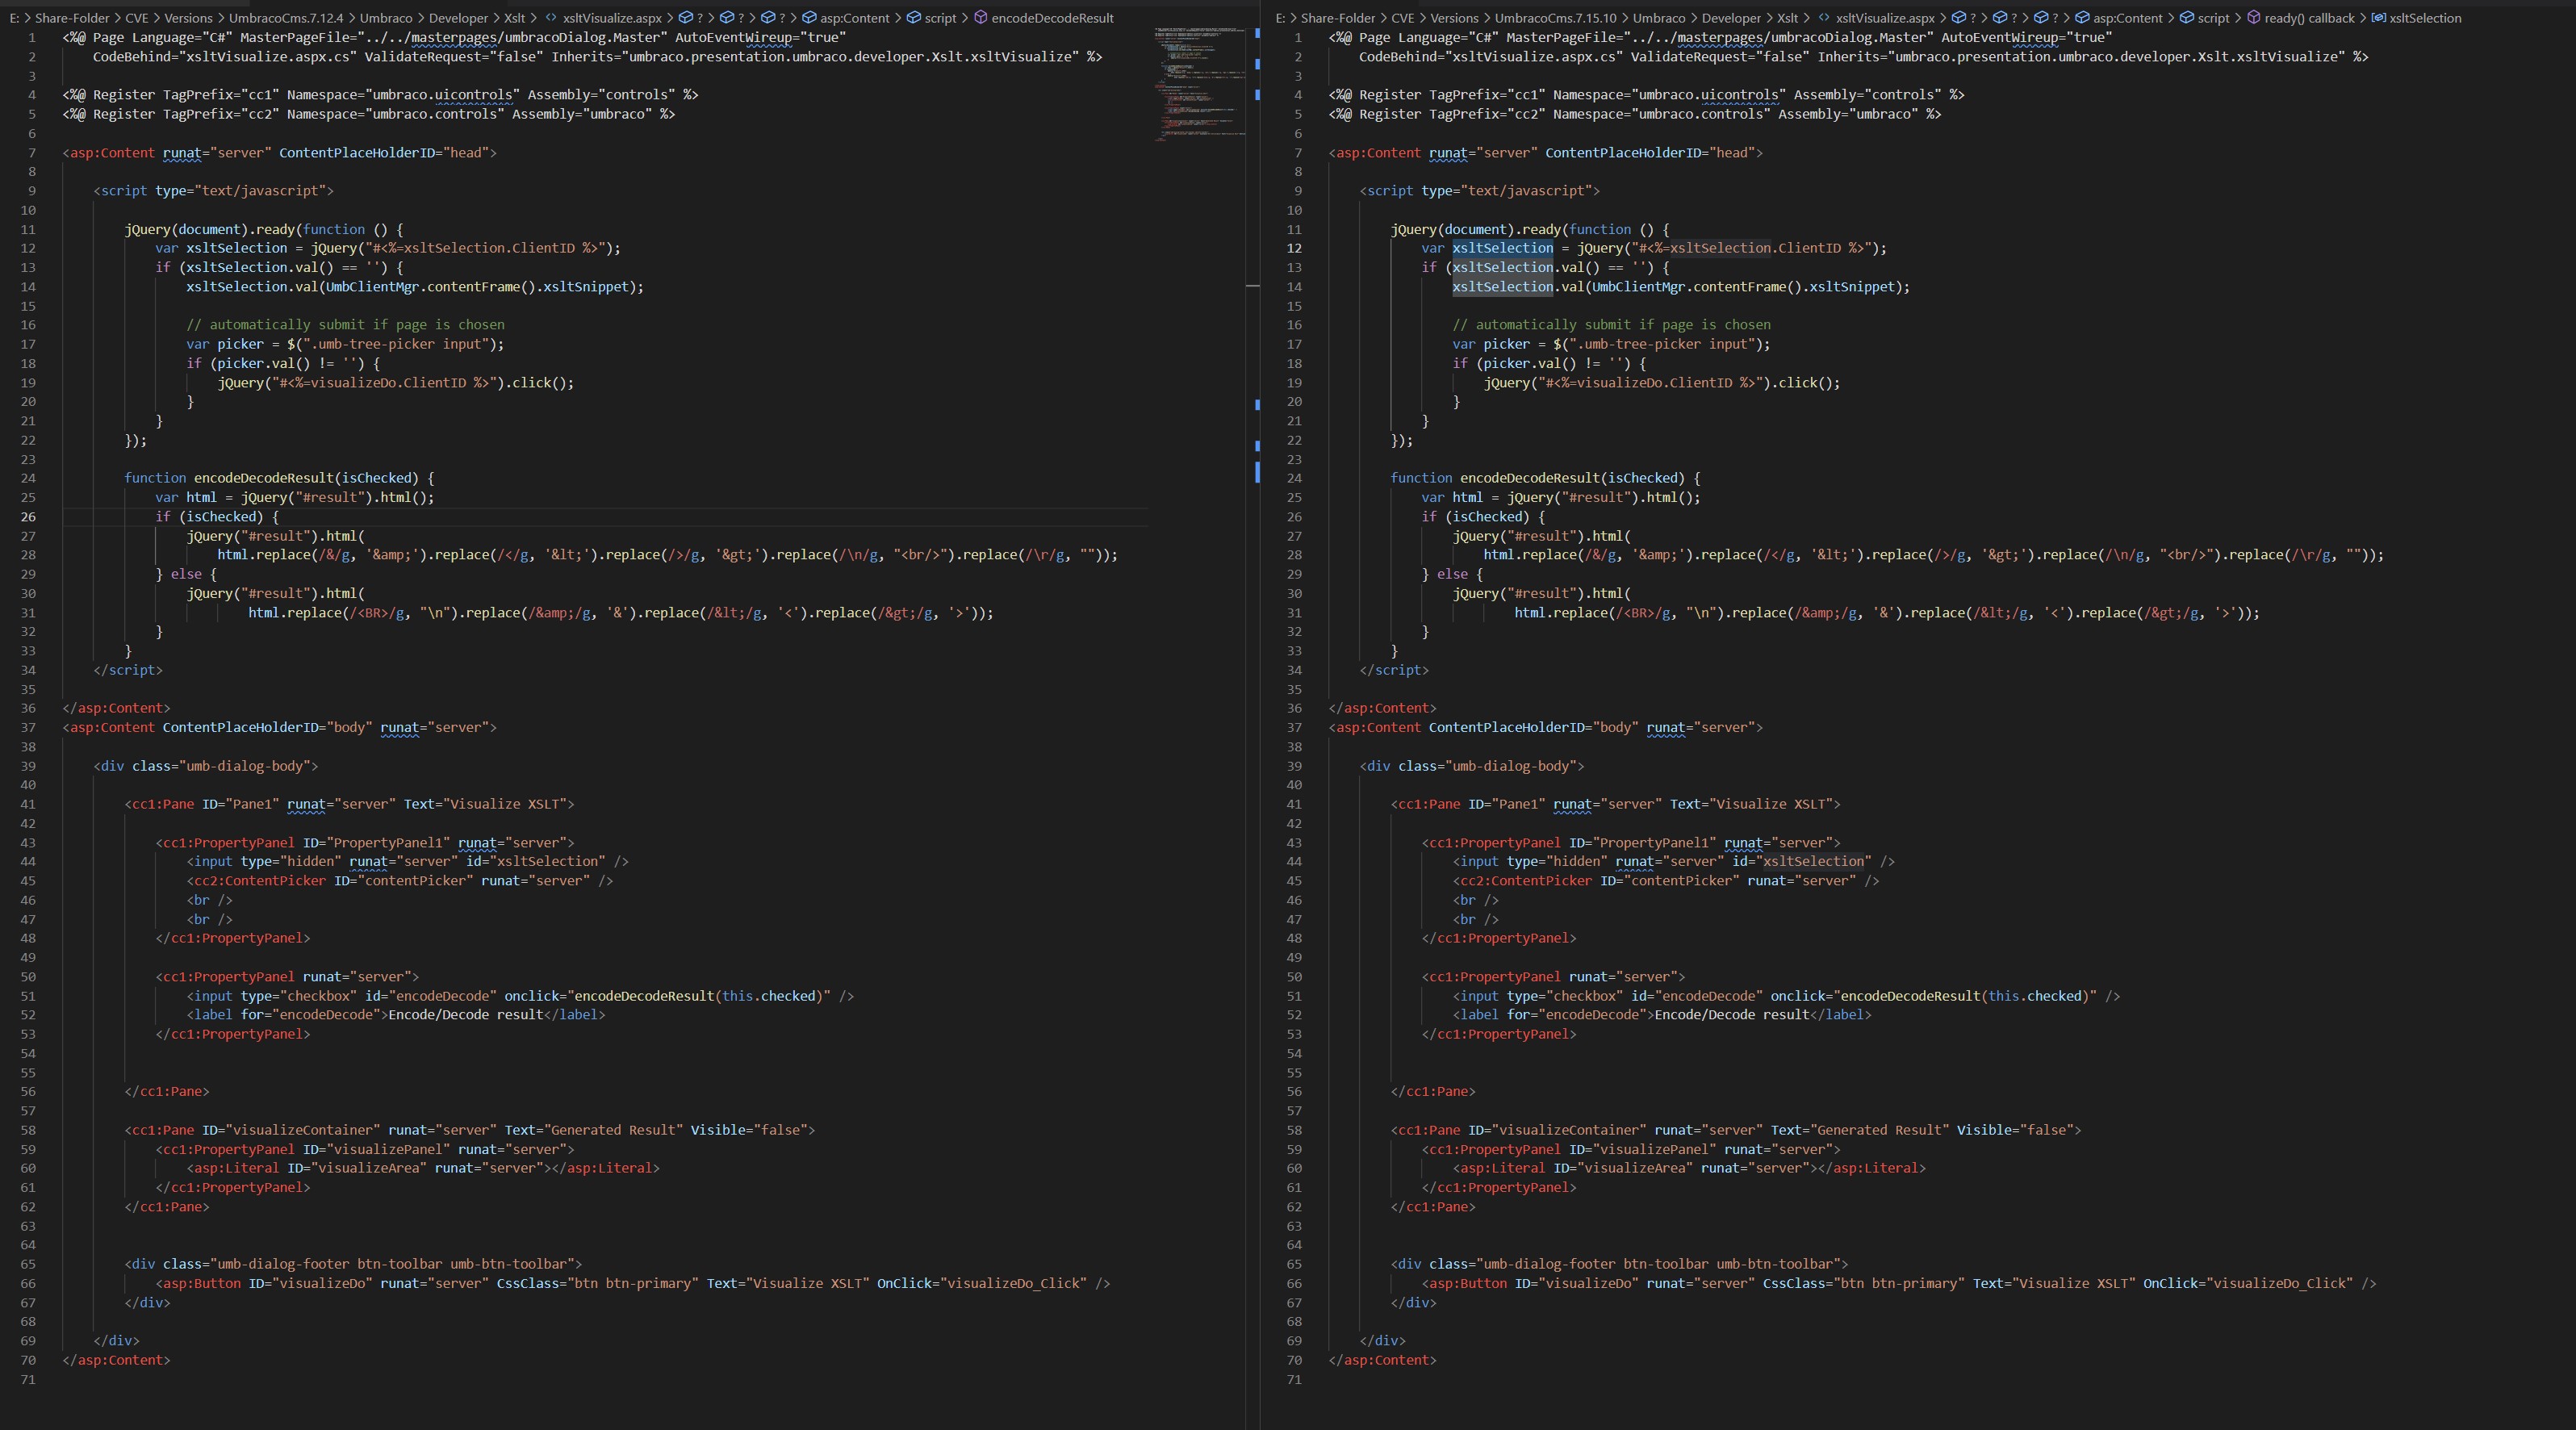Open the UmbracoCms.7.12.4 breadcrumb folder in left editor
This screenshot has height=1430, width=2576.
click(285, 18)
